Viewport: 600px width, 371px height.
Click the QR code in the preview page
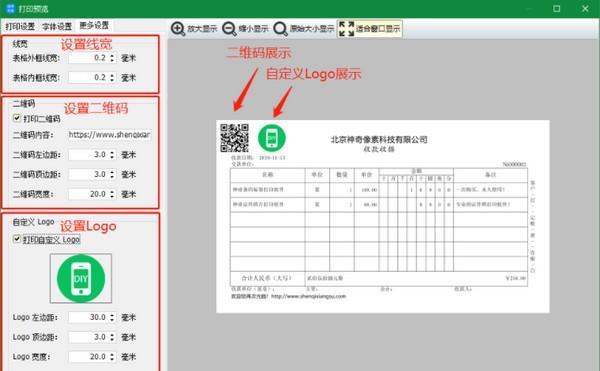point(234,138)
